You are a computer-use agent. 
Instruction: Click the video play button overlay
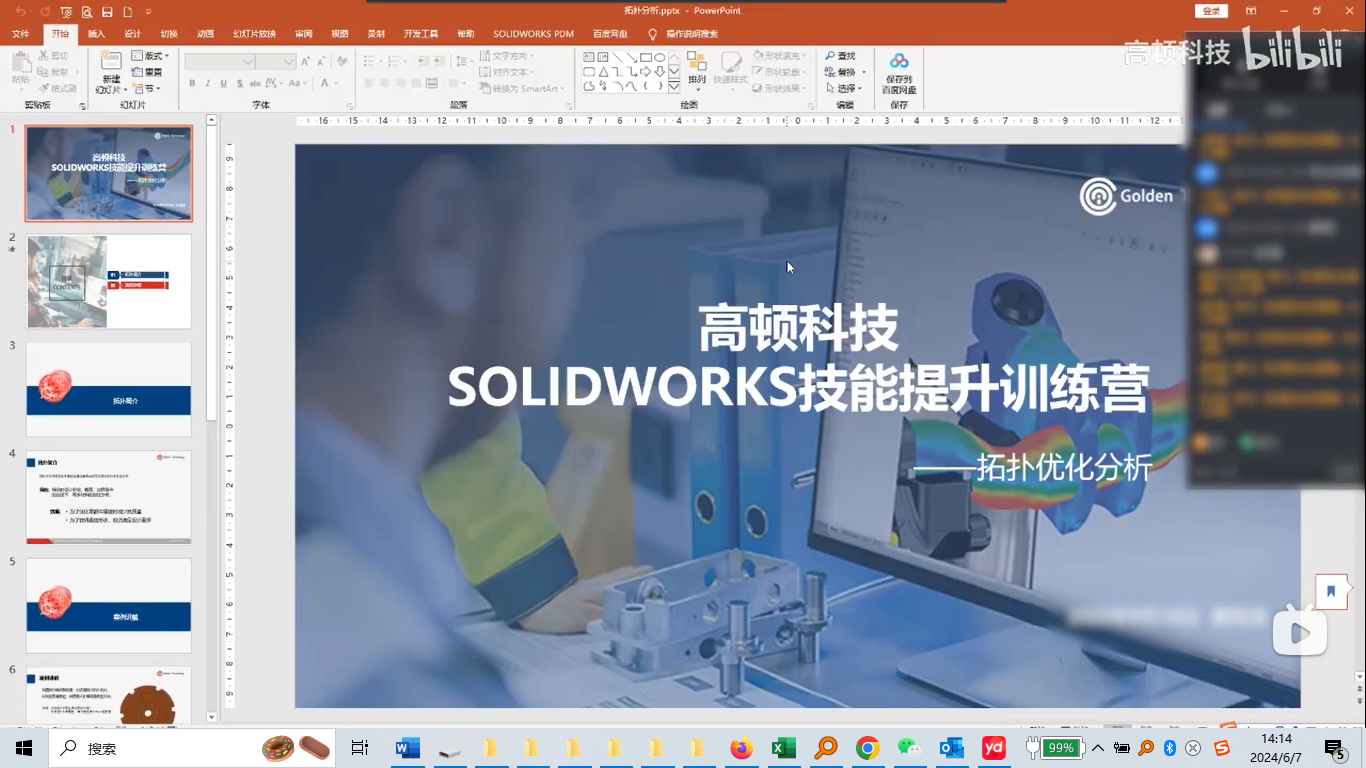coord(1299,633)
